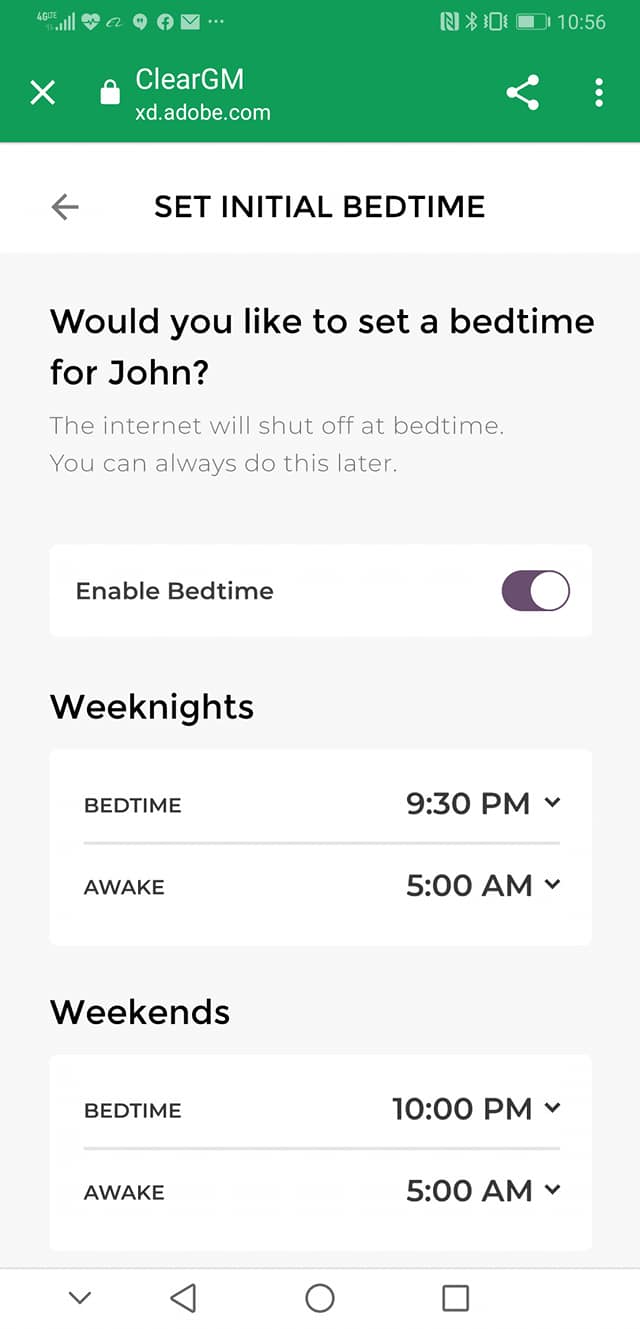Open recent apps with square button
This screenshot has width=640, height=1329.
click(x=455, y=1298)
